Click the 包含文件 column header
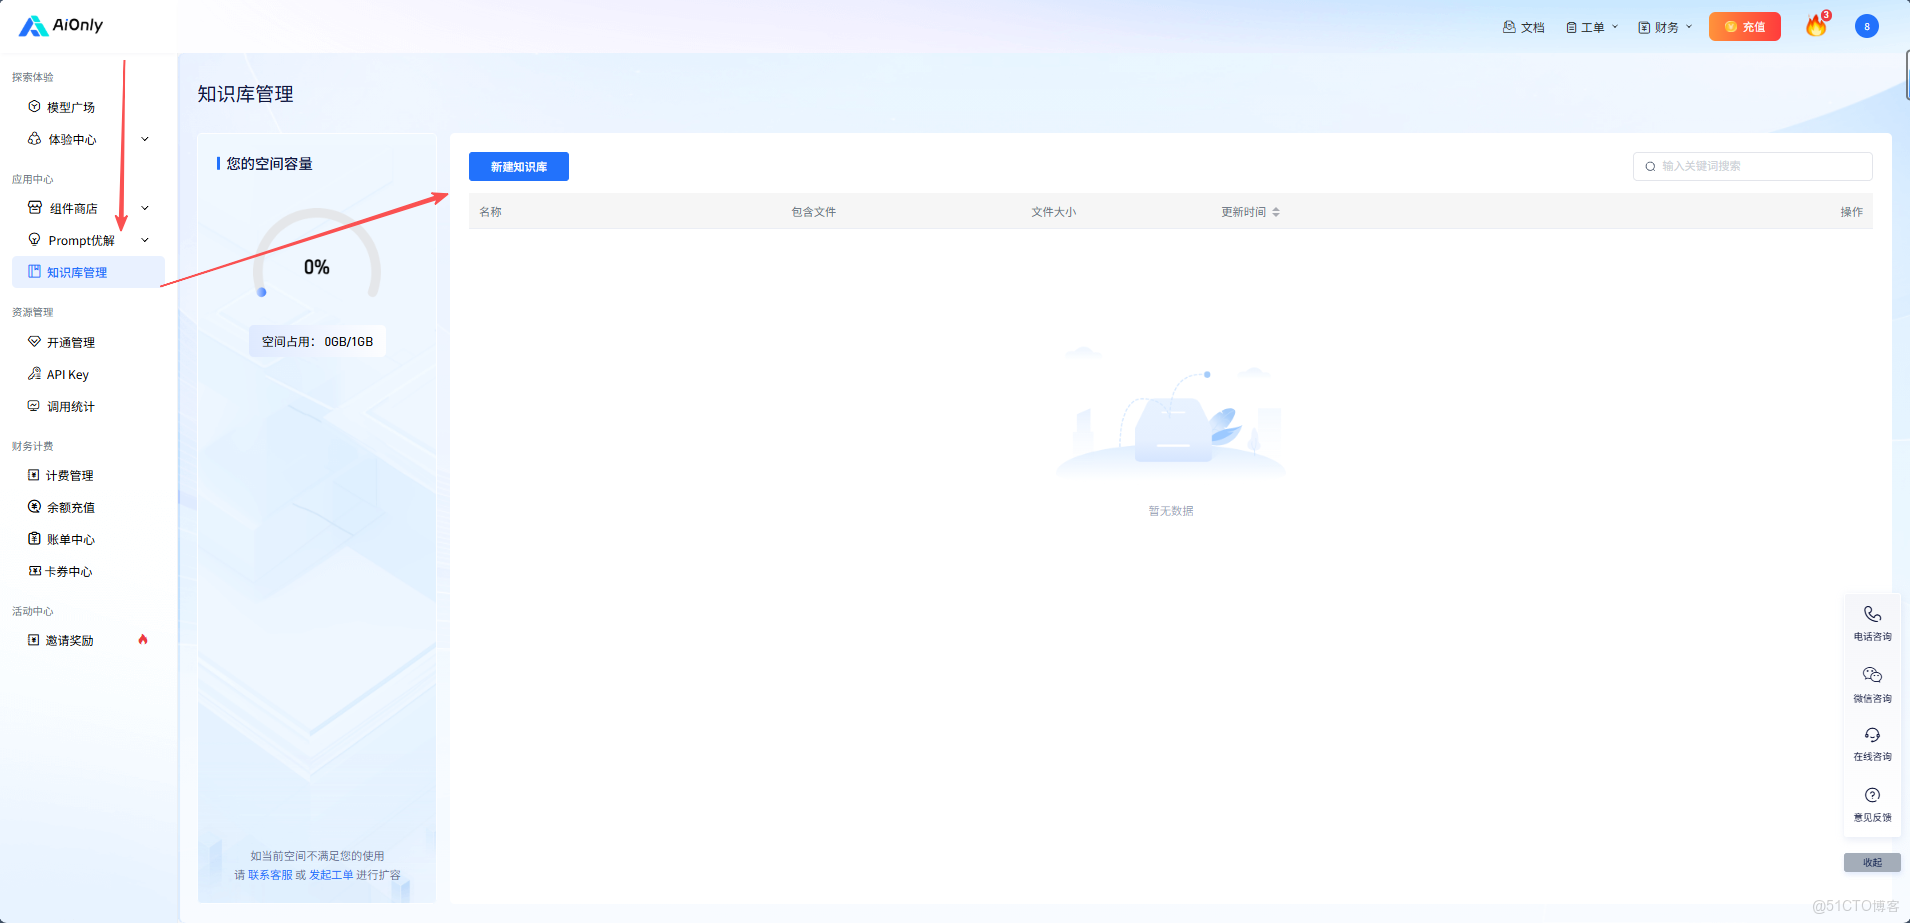1910x923 pixels. click(814, 212)
